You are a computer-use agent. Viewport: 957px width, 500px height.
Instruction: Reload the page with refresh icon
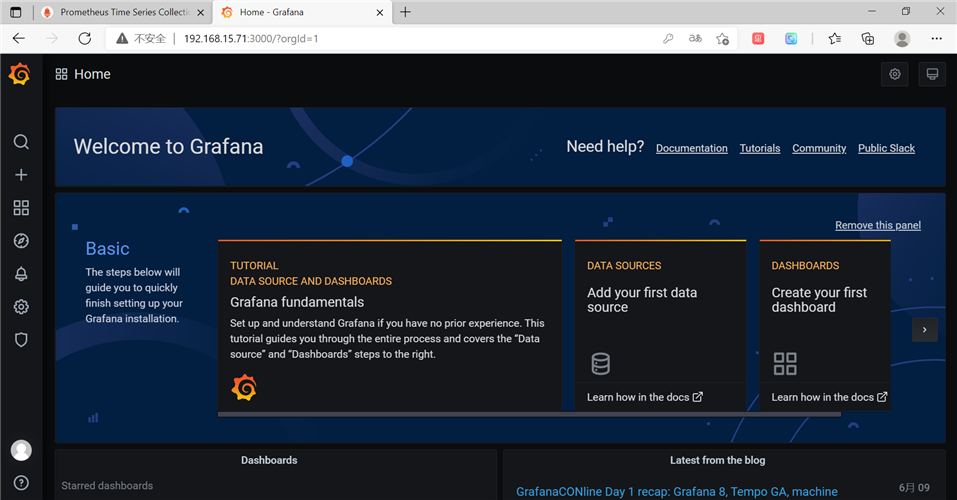(85, 38)
